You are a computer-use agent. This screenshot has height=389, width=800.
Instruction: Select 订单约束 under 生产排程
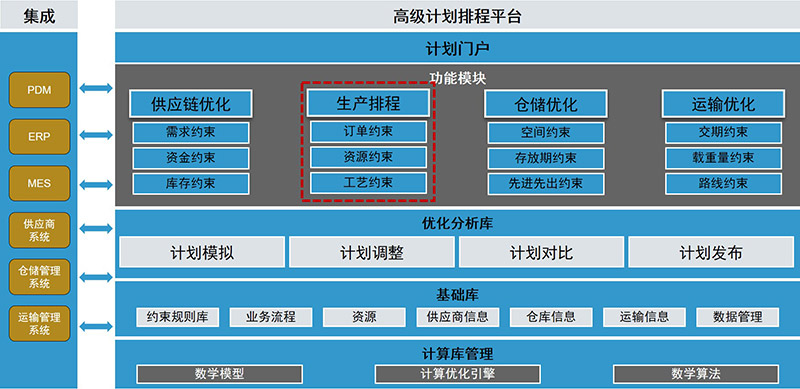(368, 132)
